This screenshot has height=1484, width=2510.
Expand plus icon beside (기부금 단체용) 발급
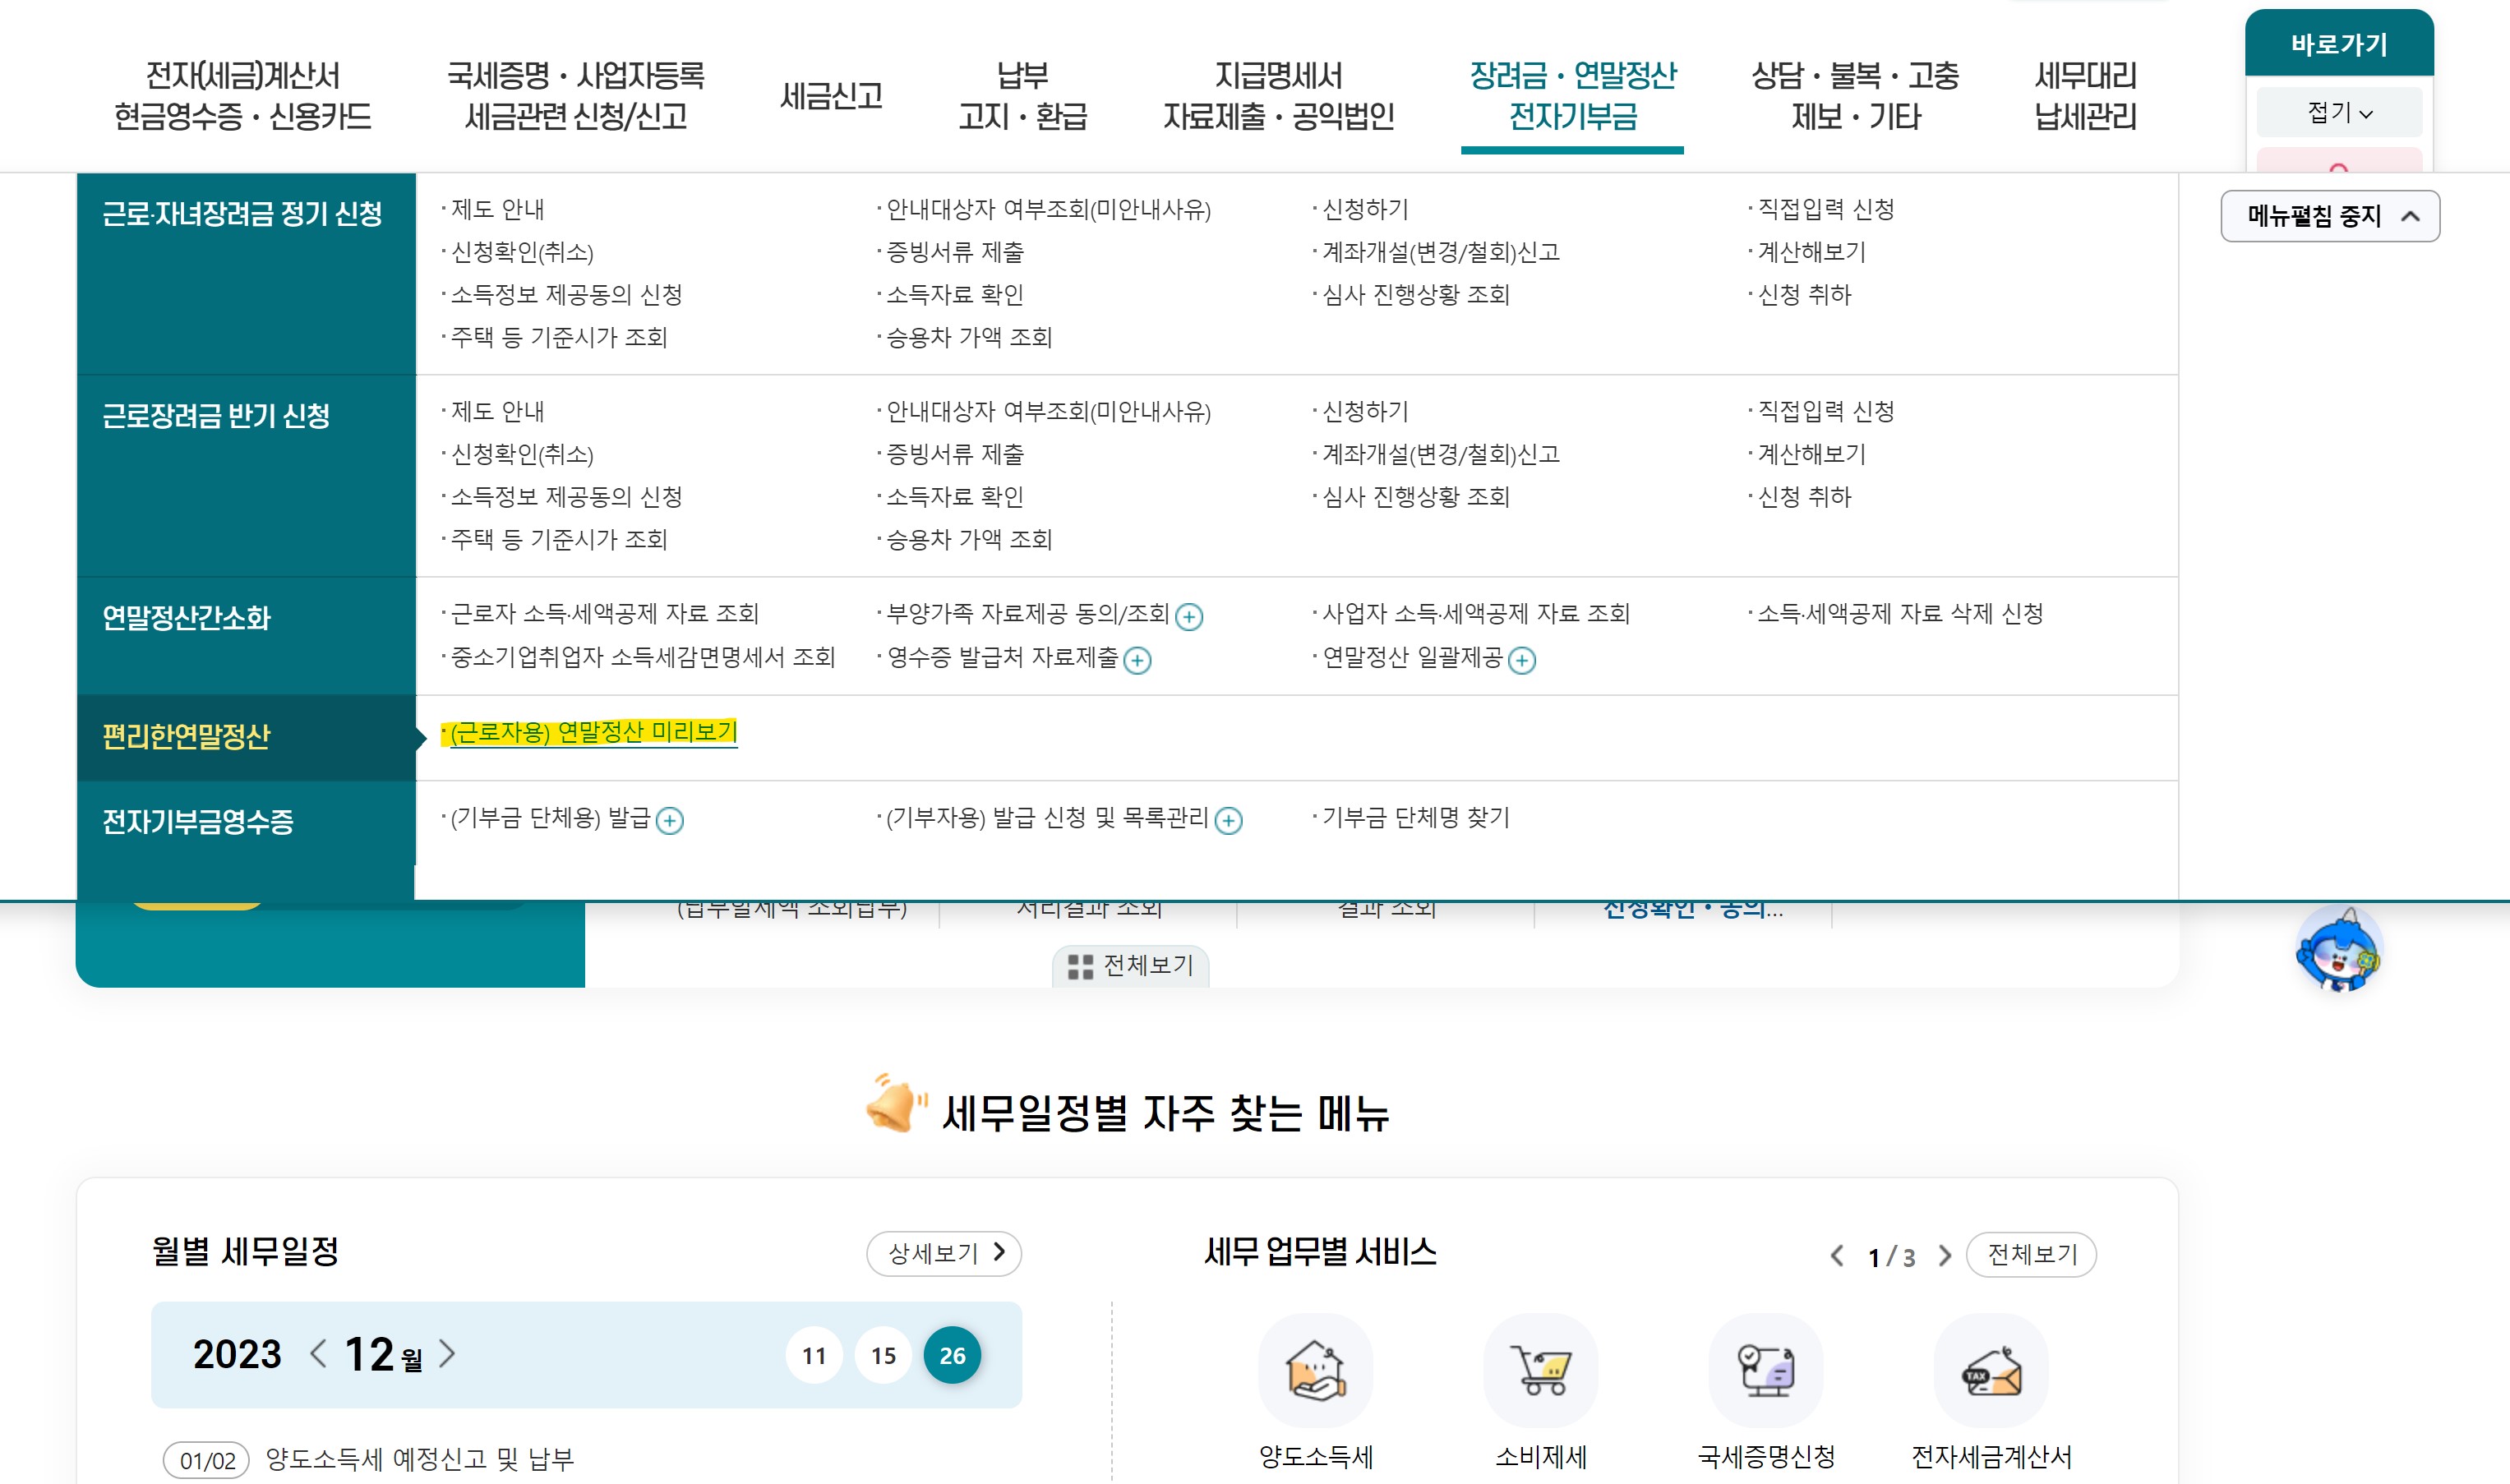click(670, 821)
